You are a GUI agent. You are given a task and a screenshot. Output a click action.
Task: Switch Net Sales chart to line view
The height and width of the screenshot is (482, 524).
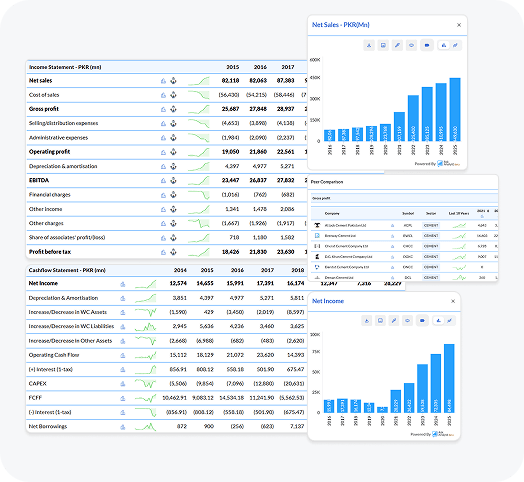click(455, 45)
